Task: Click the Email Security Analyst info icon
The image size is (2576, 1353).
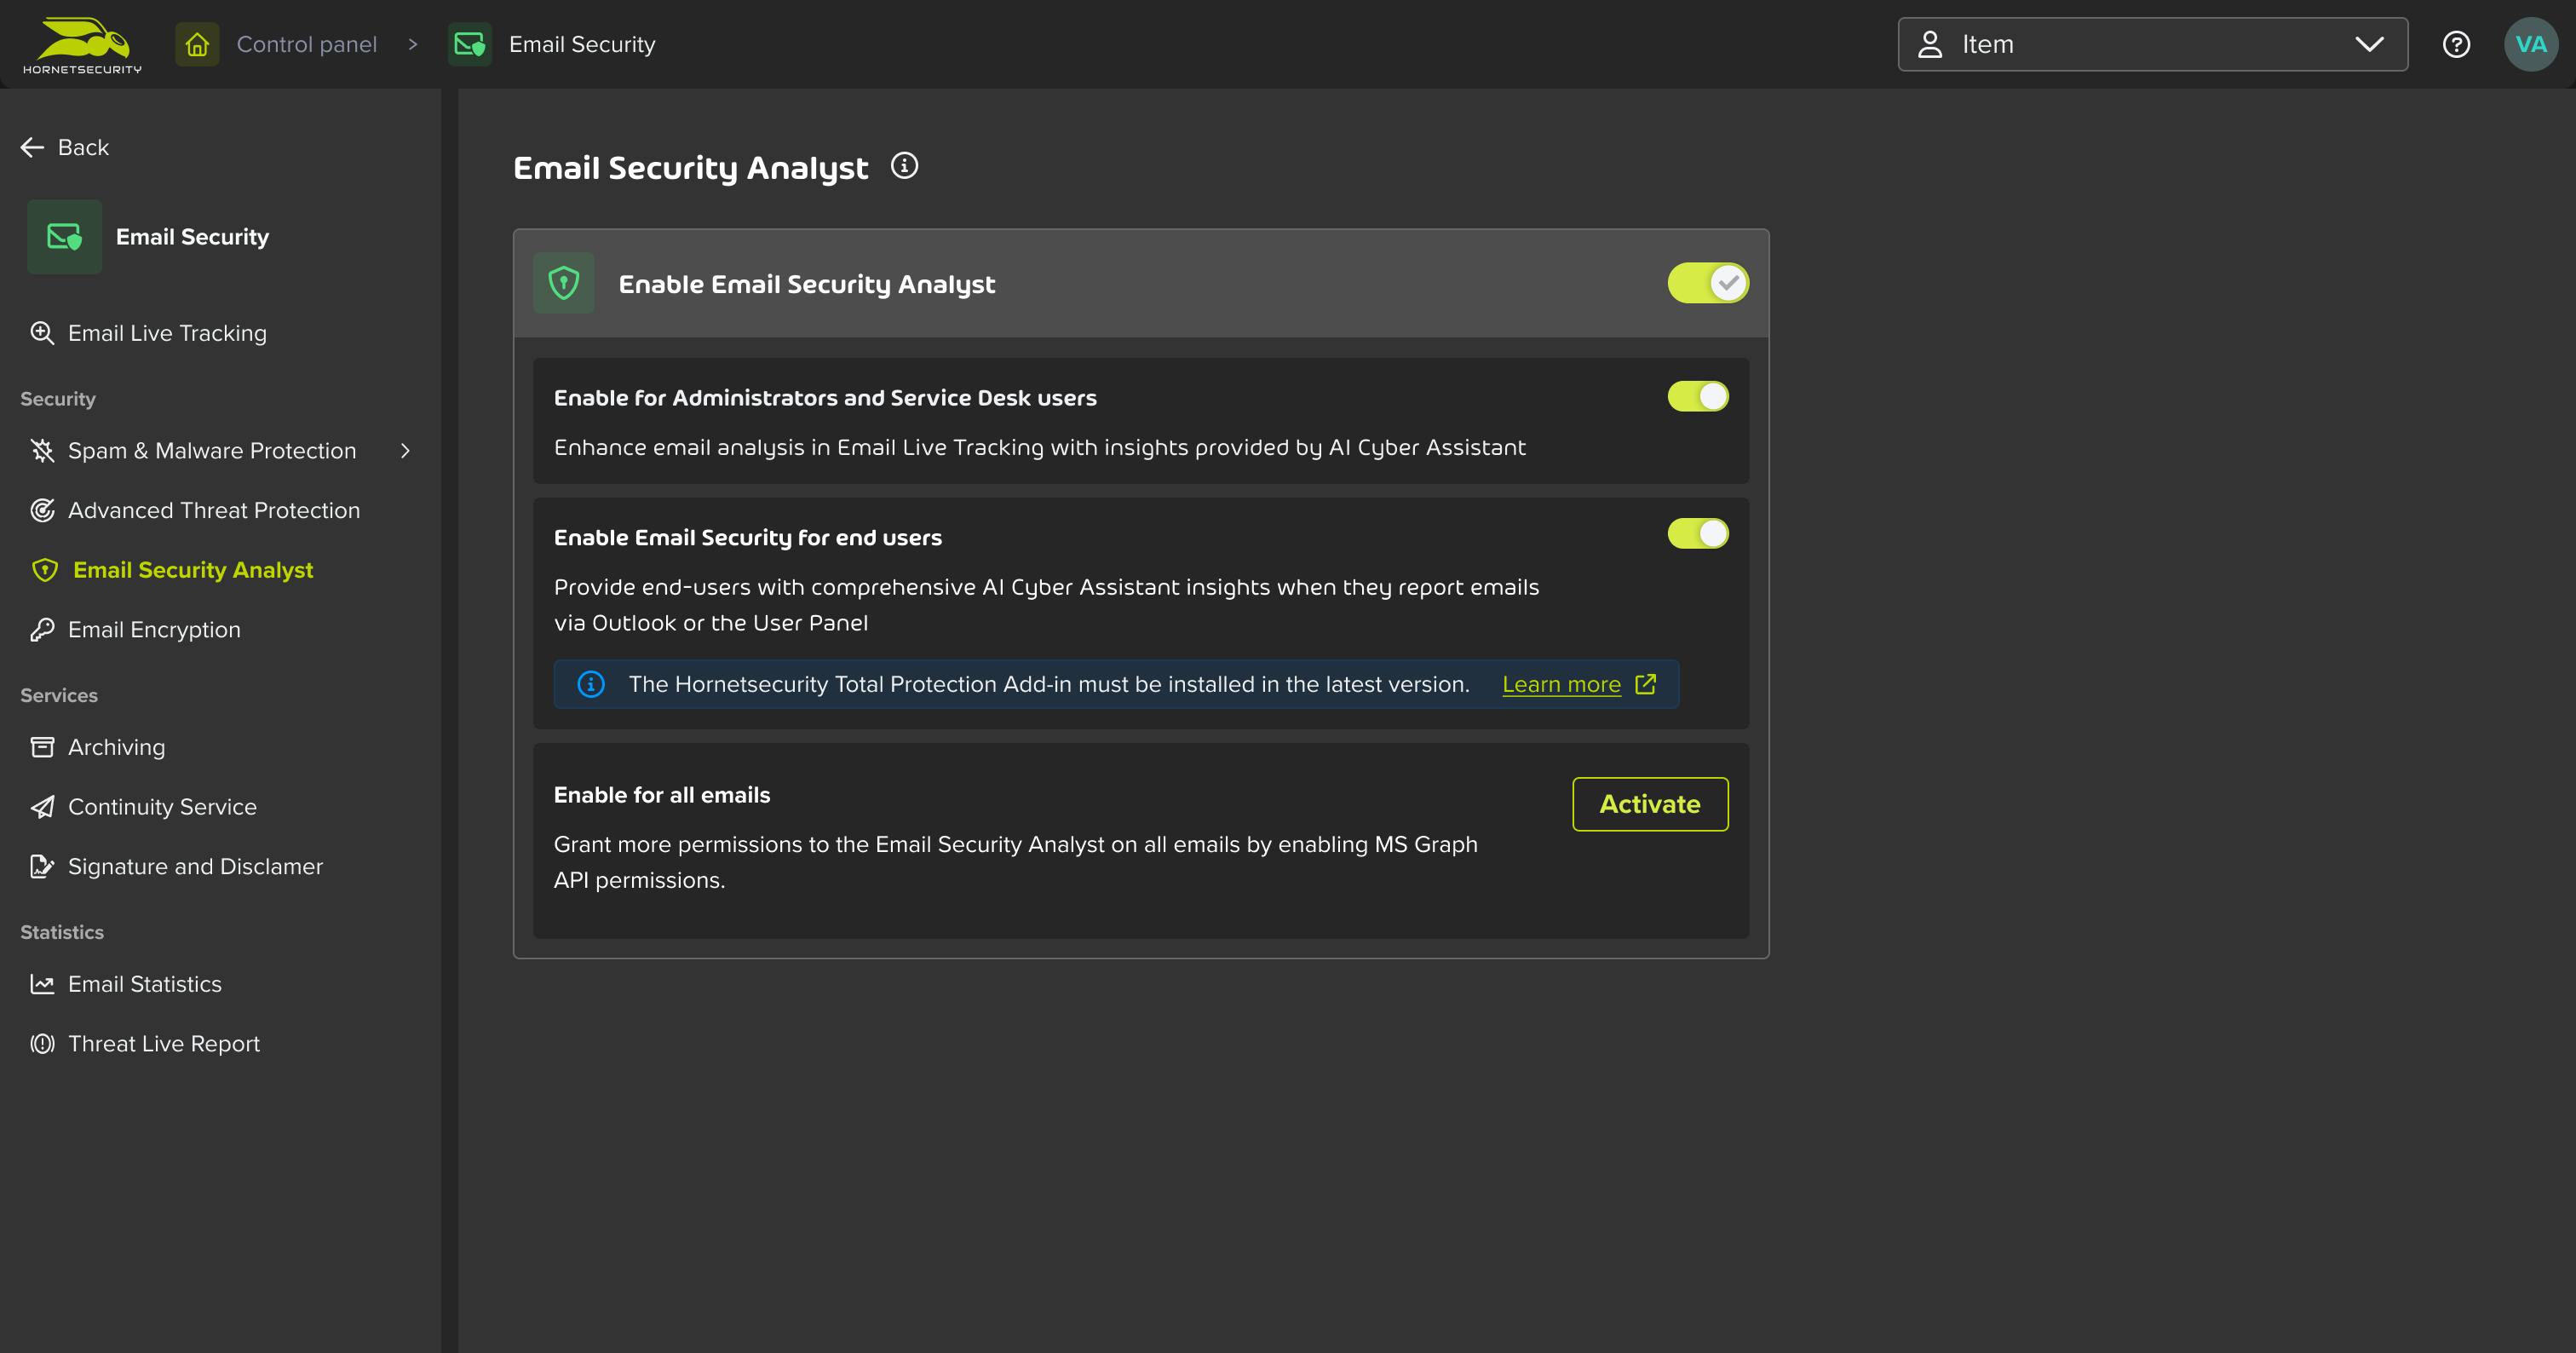Action: pyautogui.click(x=905, y=166)
